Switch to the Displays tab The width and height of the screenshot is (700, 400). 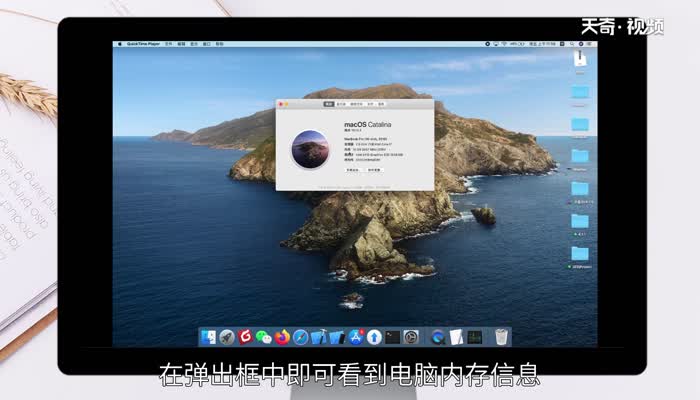(x=341, y=103)
